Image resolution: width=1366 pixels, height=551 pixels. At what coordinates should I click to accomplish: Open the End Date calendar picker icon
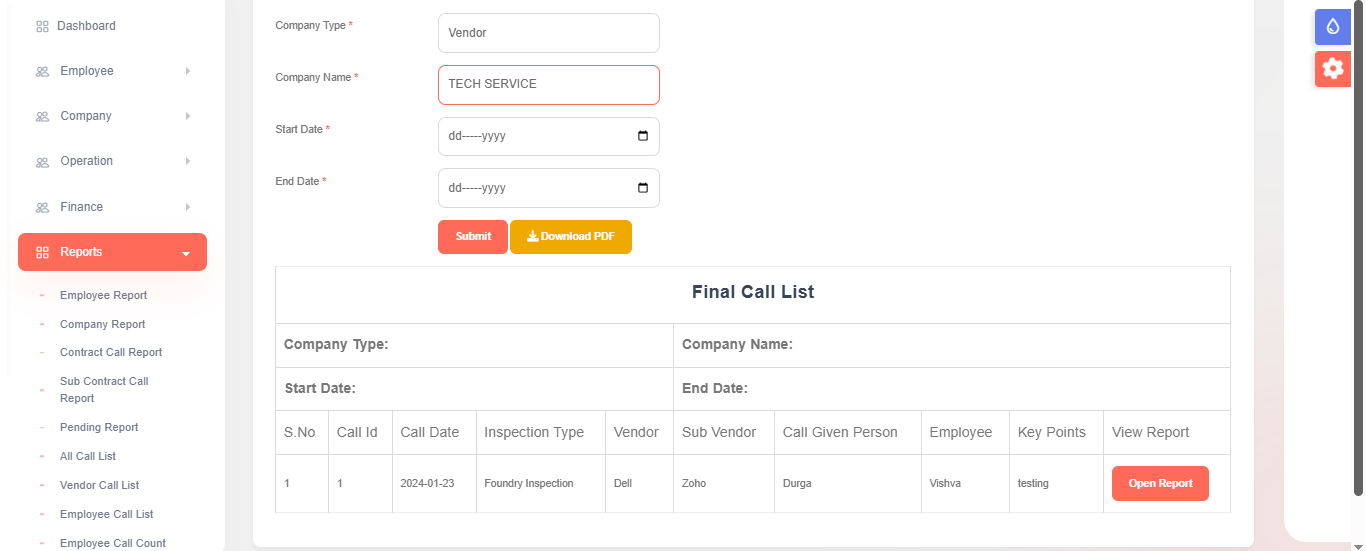(x=643, y=188)
